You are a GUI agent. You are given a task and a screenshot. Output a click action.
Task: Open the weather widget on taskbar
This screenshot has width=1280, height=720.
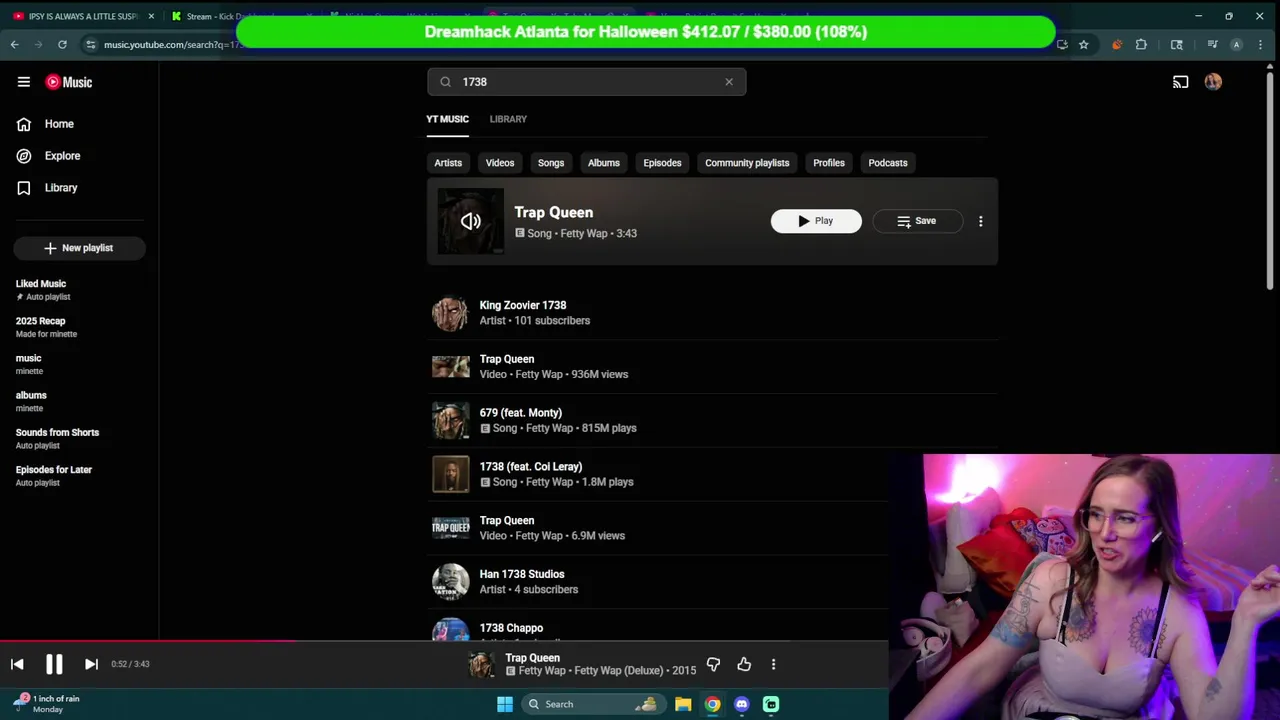coord(47,704)
